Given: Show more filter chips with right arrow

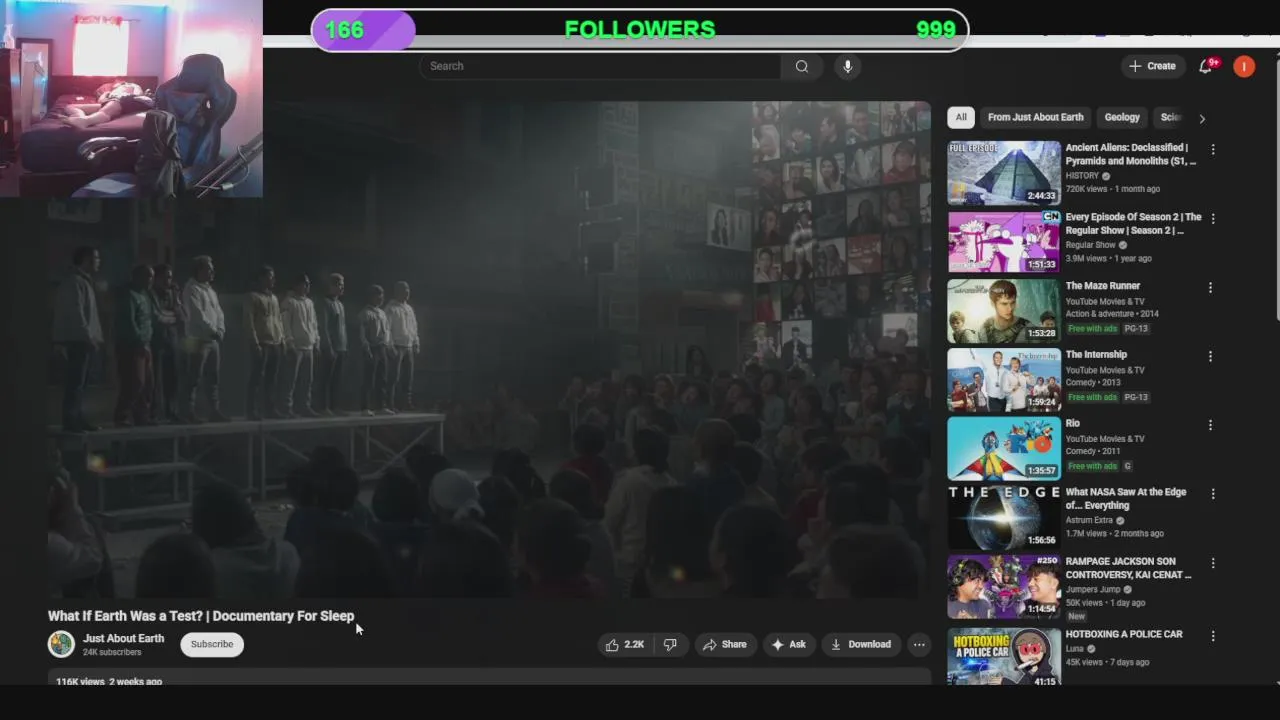Looking at the screenshot, I should coord(1202,118).
